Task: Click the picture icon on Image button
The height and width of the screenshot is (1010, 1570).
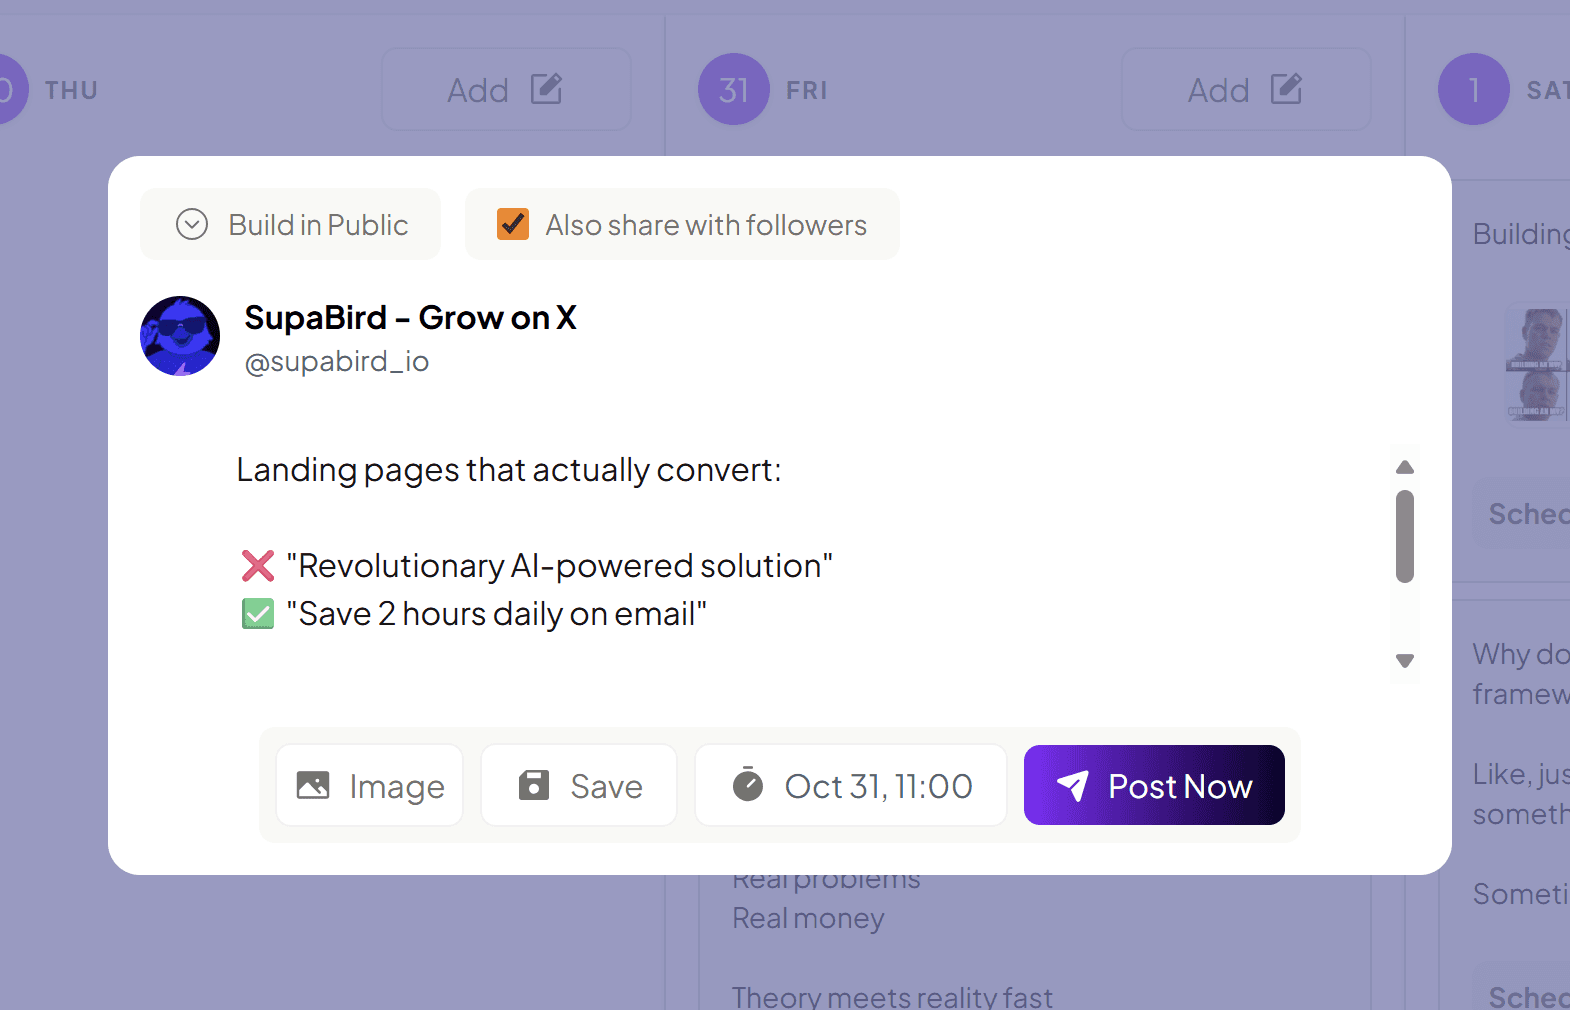Action: click(x=313, y=785)
